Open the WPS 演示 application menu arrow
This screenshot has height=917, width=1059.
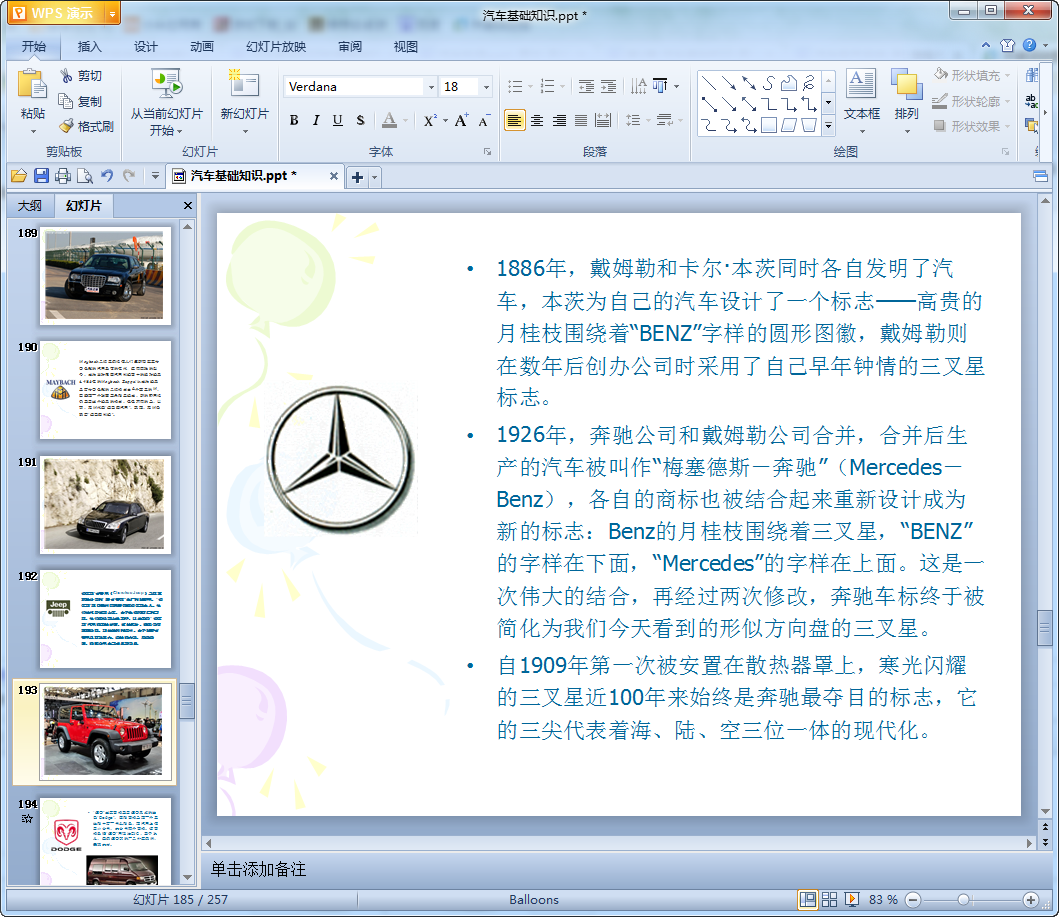113,14
